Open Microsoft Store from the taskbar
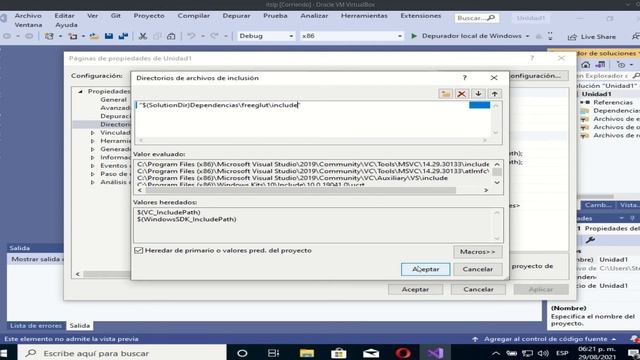 (338, 353)
